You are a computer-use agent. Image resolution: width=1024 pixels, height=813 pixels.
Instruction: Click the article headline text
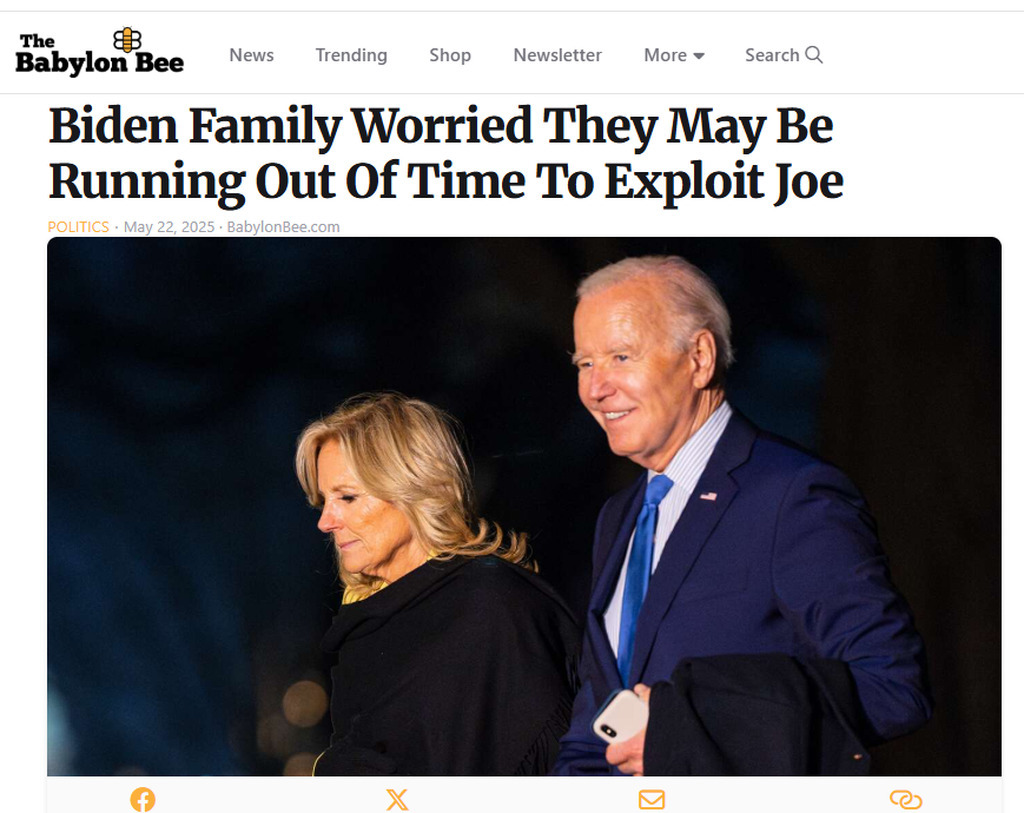(446, 153)
